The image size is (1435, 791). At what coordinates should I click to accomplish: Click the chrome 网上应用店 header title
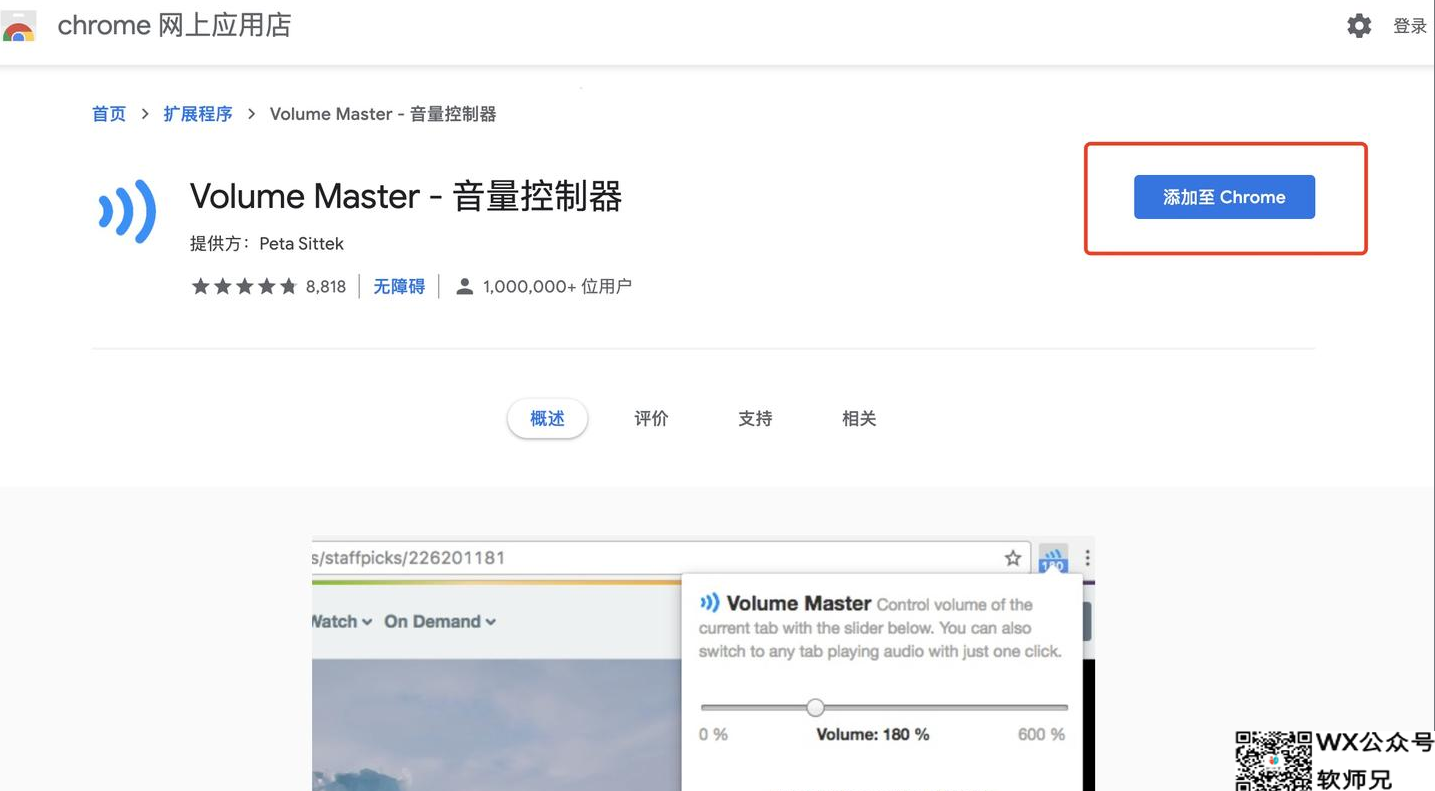pyautogui.click(x=174, y=25)
